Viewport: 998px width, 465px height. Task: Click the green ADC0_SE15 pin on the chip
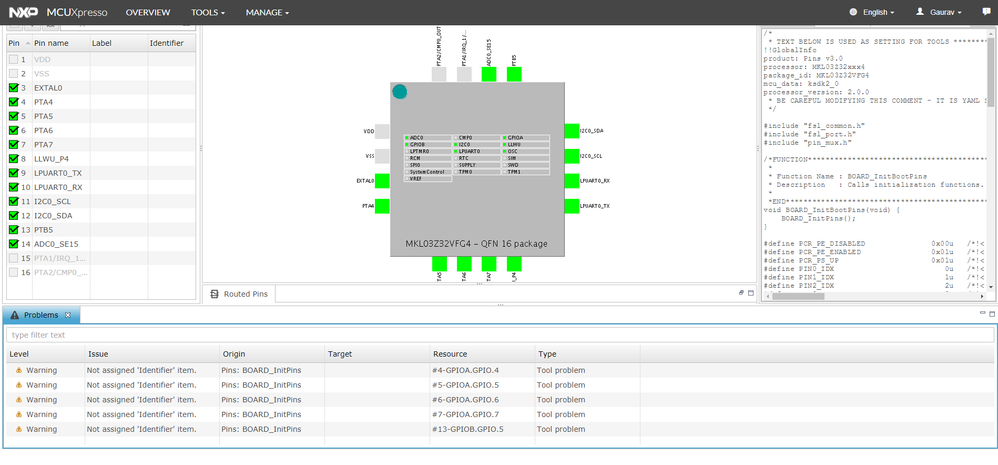click(x=489, y=74)
